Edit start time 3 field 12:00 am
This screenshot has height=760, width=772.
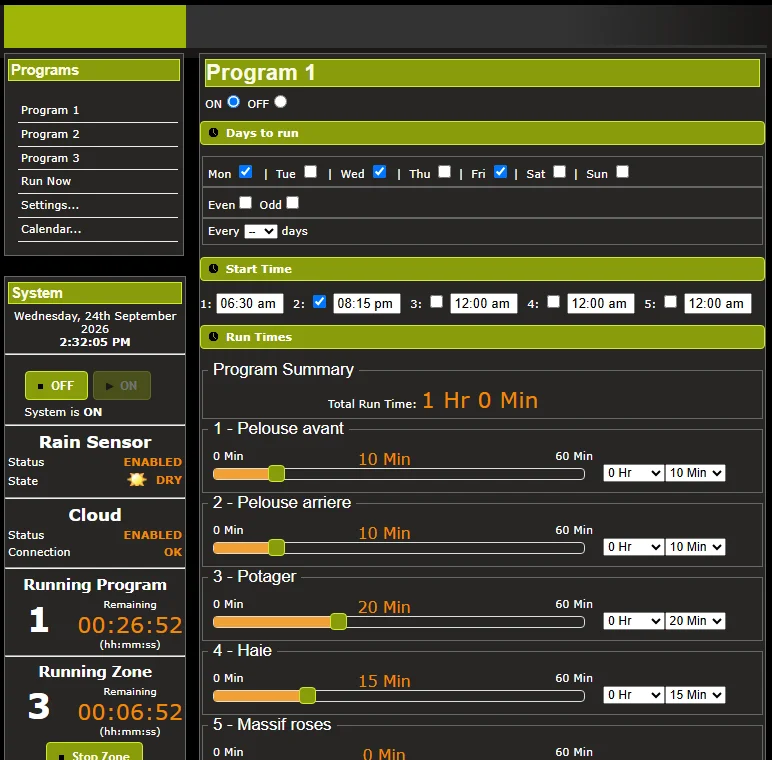[x=483, y=303]
